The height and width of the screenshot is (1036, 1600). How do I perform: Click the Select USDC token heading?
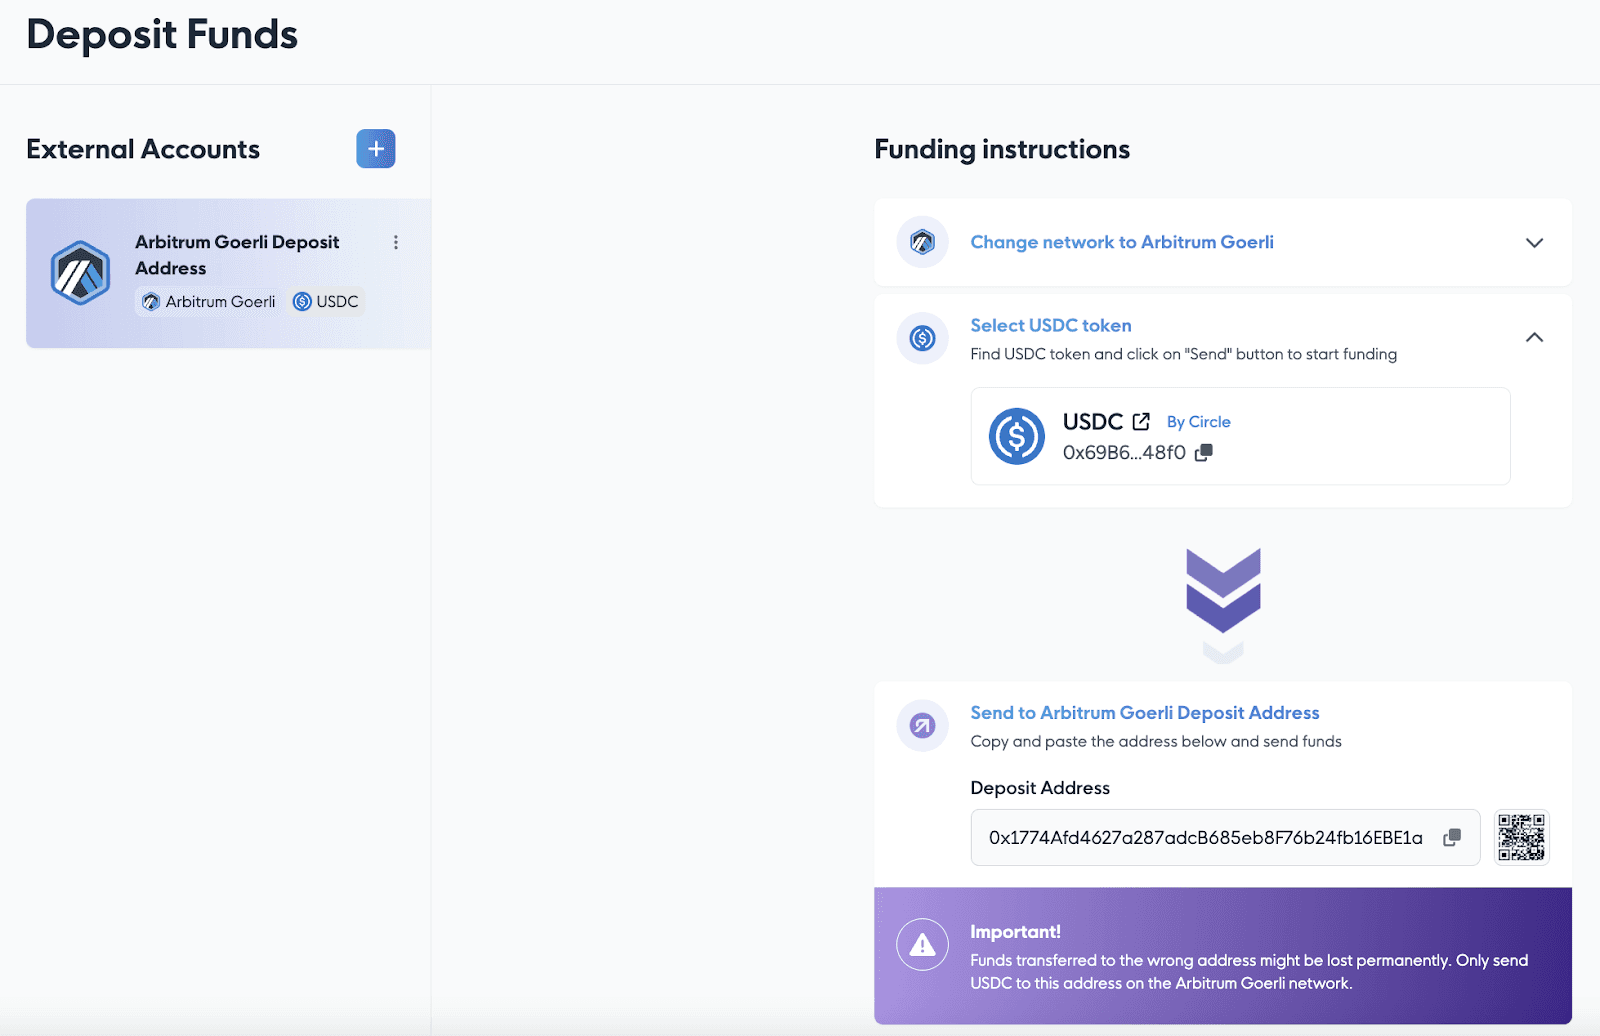1051,325
